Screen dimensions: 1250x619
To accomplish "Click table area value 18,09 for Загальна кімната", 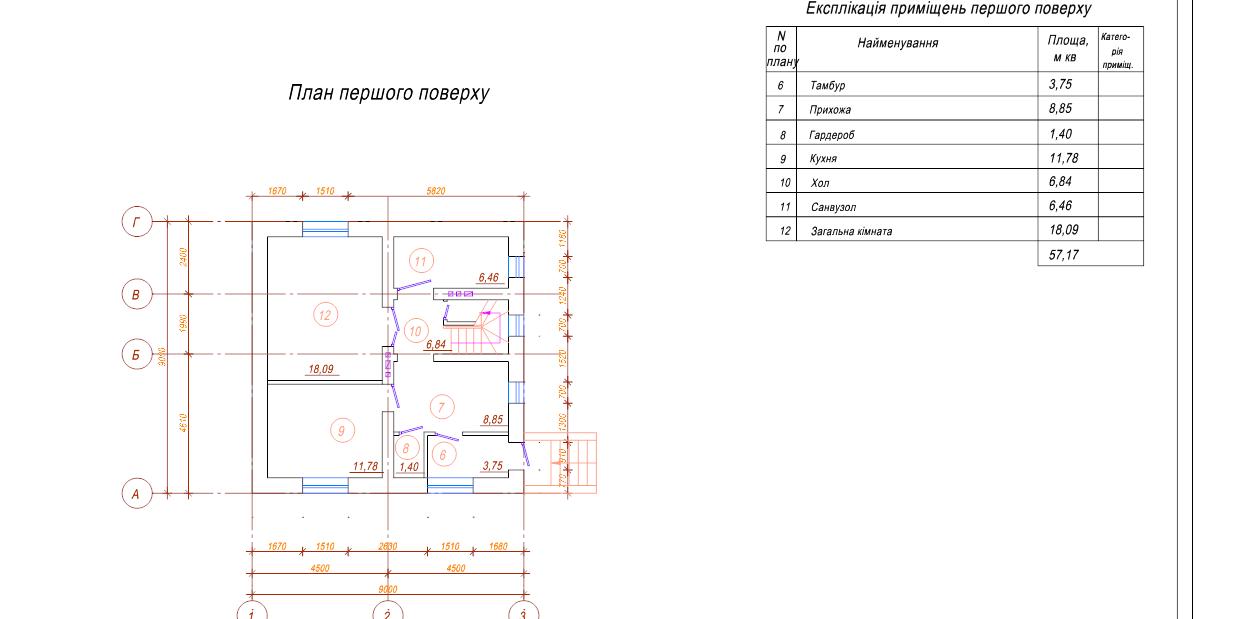I will [x=1064, y=230].
